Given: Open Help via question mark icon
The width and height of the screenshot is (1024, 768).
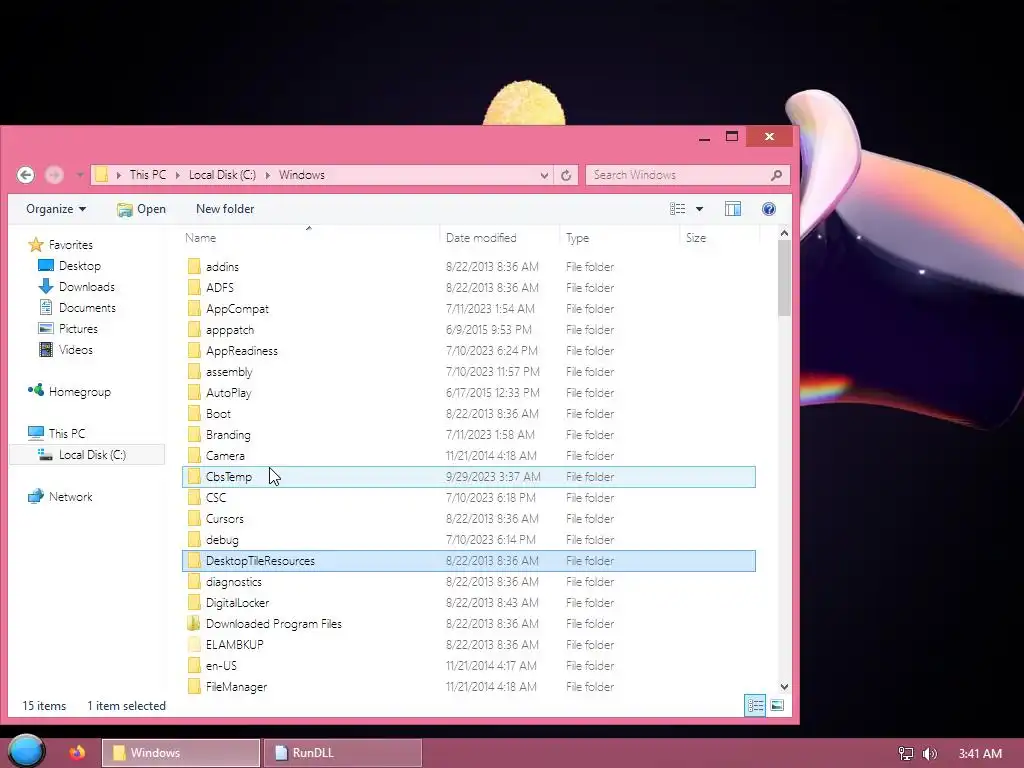Looking at the screenshot, I should coord(769,209).
